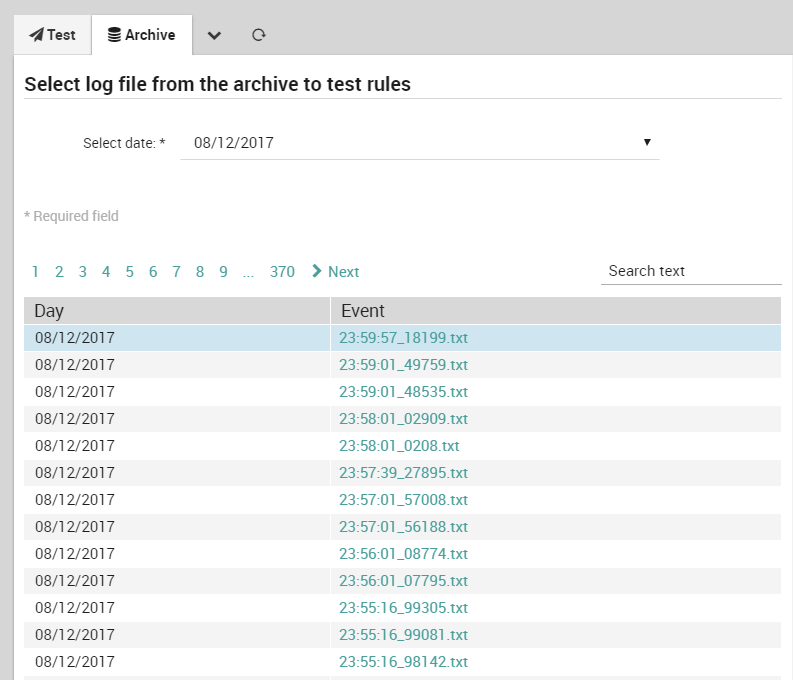Image resolution: width=793 pixels, height=680 pixels.
Task: Open log file 23:56:01_08774.txt
Action: (x=403, y=554)
